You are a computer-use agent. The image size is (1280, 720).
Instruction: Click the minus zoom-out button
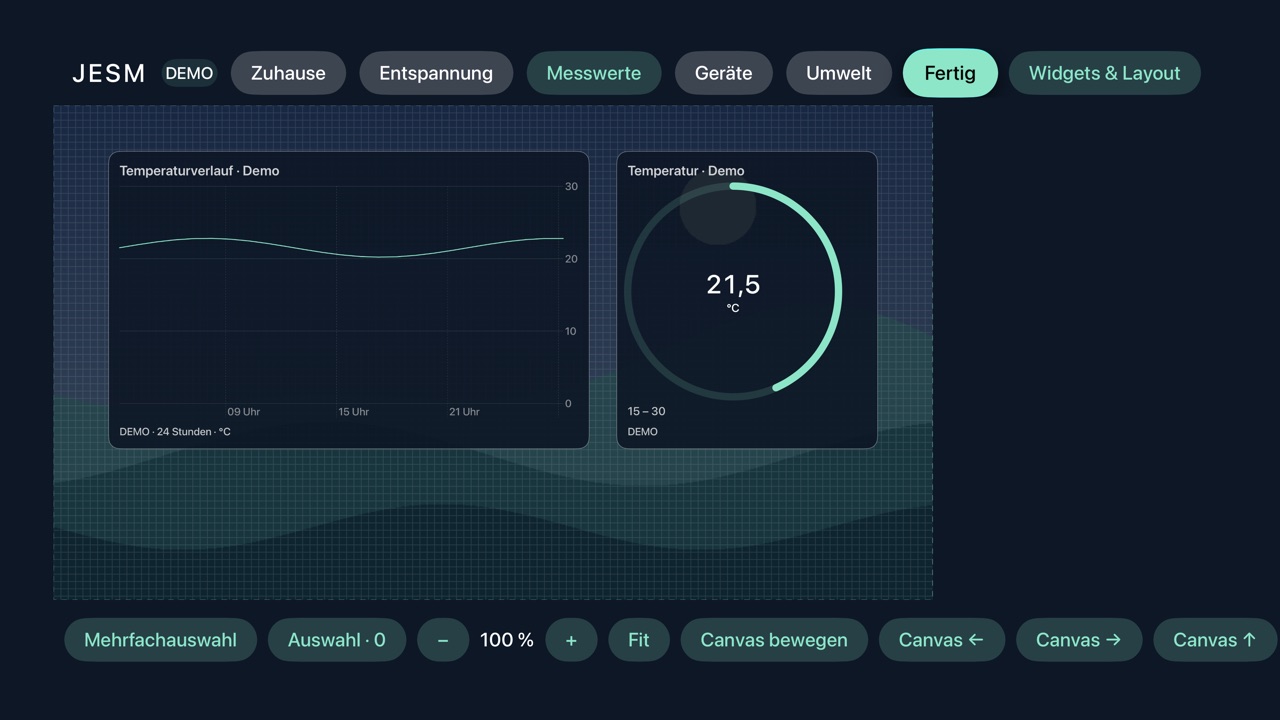(x=443, y=640)
